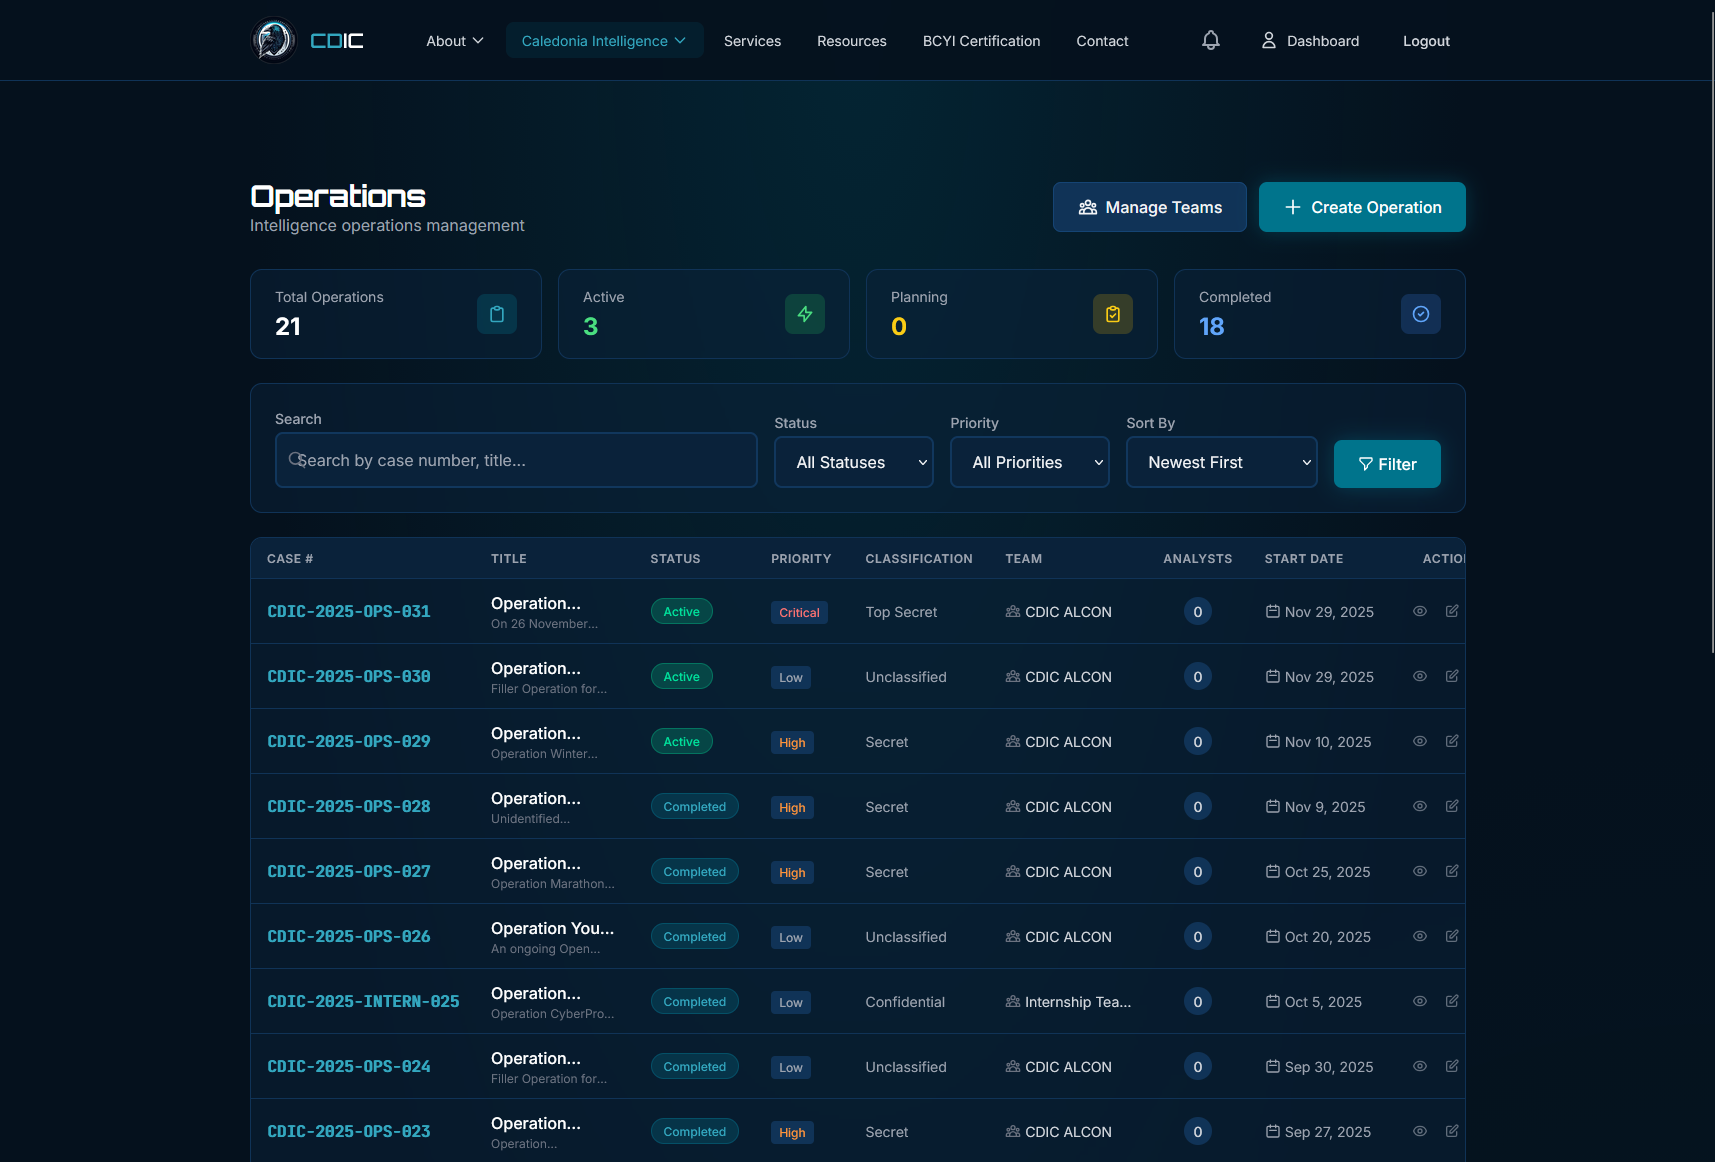
Task: Click the search by case number field
Action: click(x=515, y=460)
